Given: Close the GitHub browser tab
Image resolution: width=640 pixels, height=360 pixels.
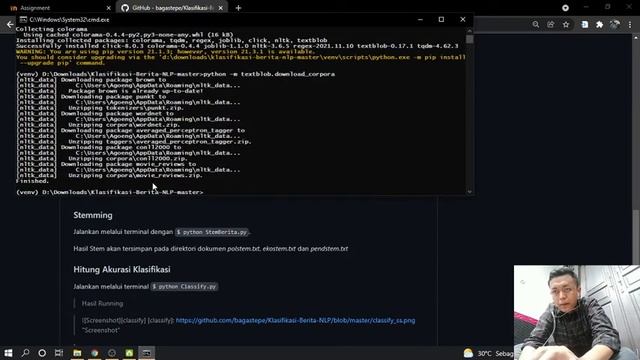Looking at the screenshot, I should point(220,8).
